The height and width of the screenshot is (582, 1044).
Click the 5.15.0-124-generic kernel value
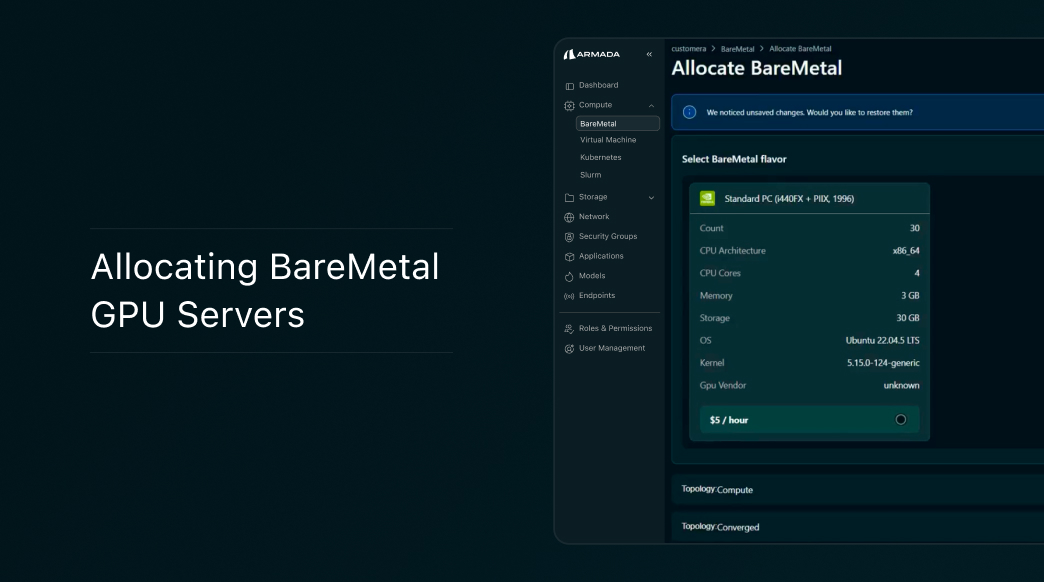[883, 363]
